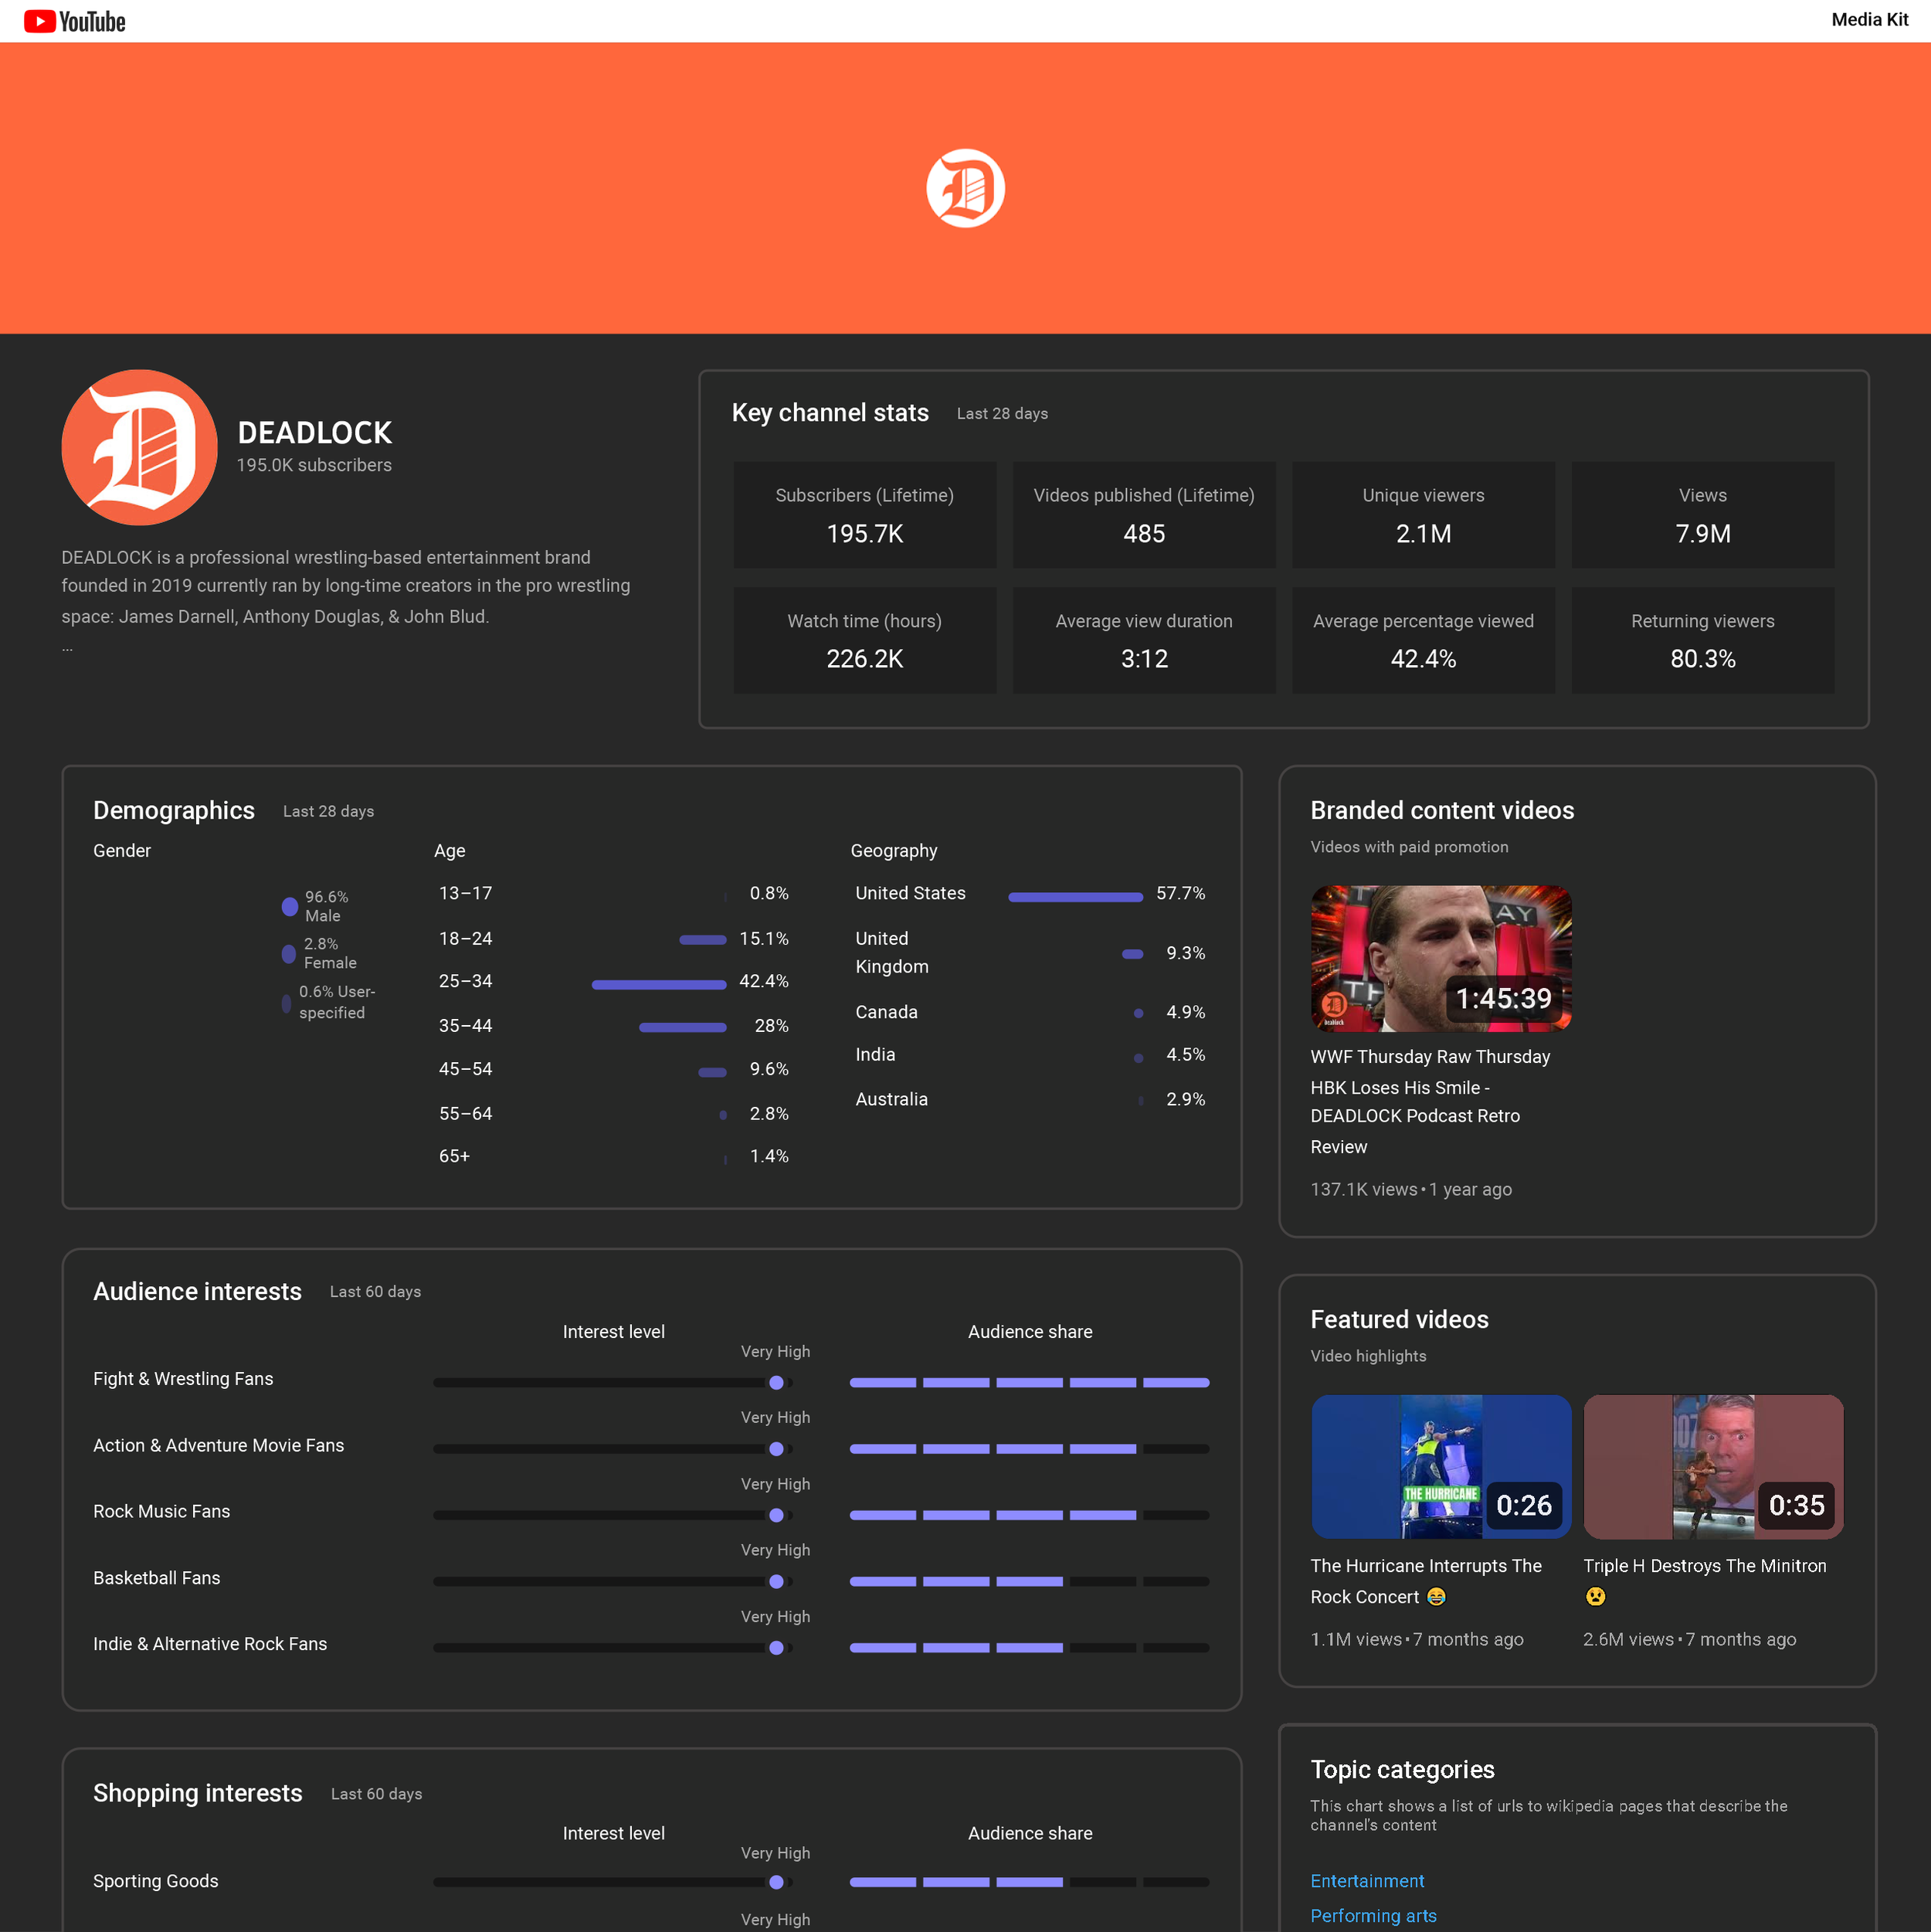Click the Unique viewers 2.1M stat card
This screenshot has height=1932, width=1931.
pos(1423,514)
